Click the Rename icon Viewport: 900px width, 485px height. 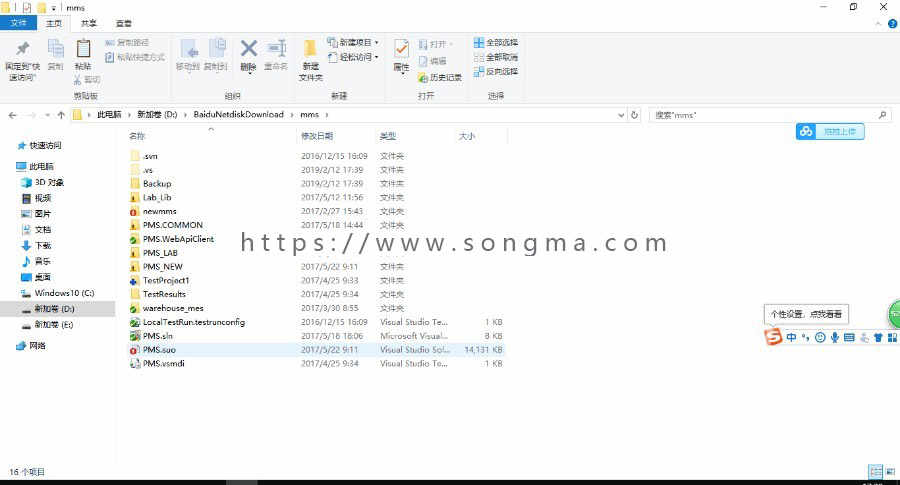[277, 49]
